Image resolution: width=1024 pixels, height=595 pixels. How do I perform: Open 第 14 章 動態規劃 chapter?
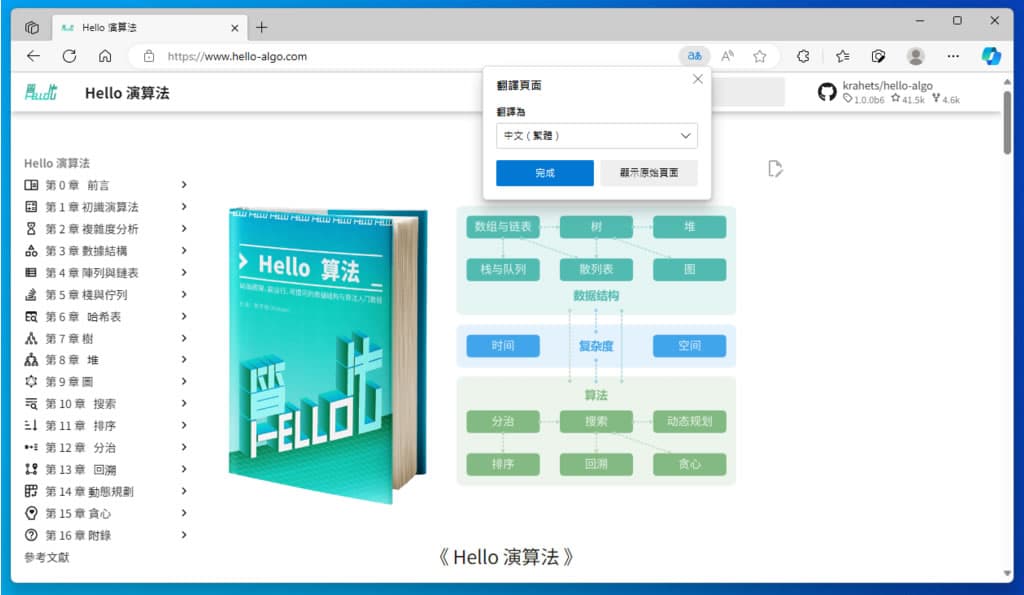click(89, 491)
